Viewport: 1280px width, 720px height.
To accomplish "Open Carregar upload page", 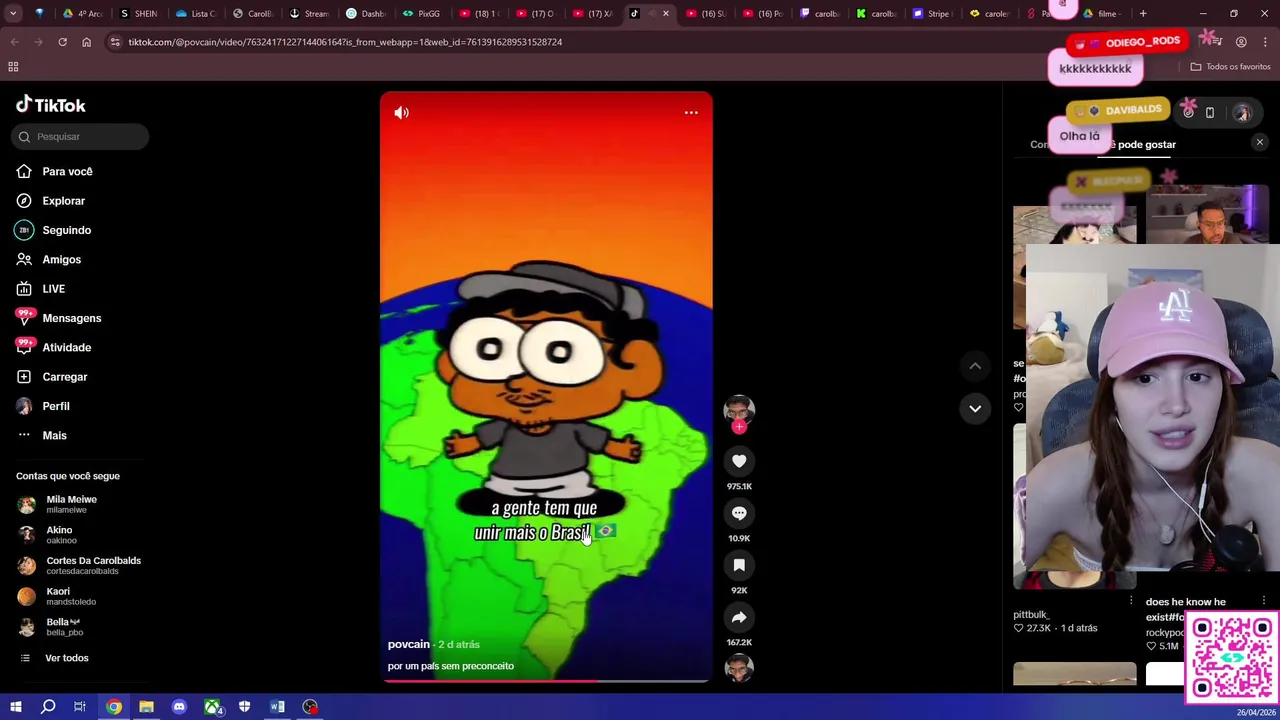I will tap(65, 377).
